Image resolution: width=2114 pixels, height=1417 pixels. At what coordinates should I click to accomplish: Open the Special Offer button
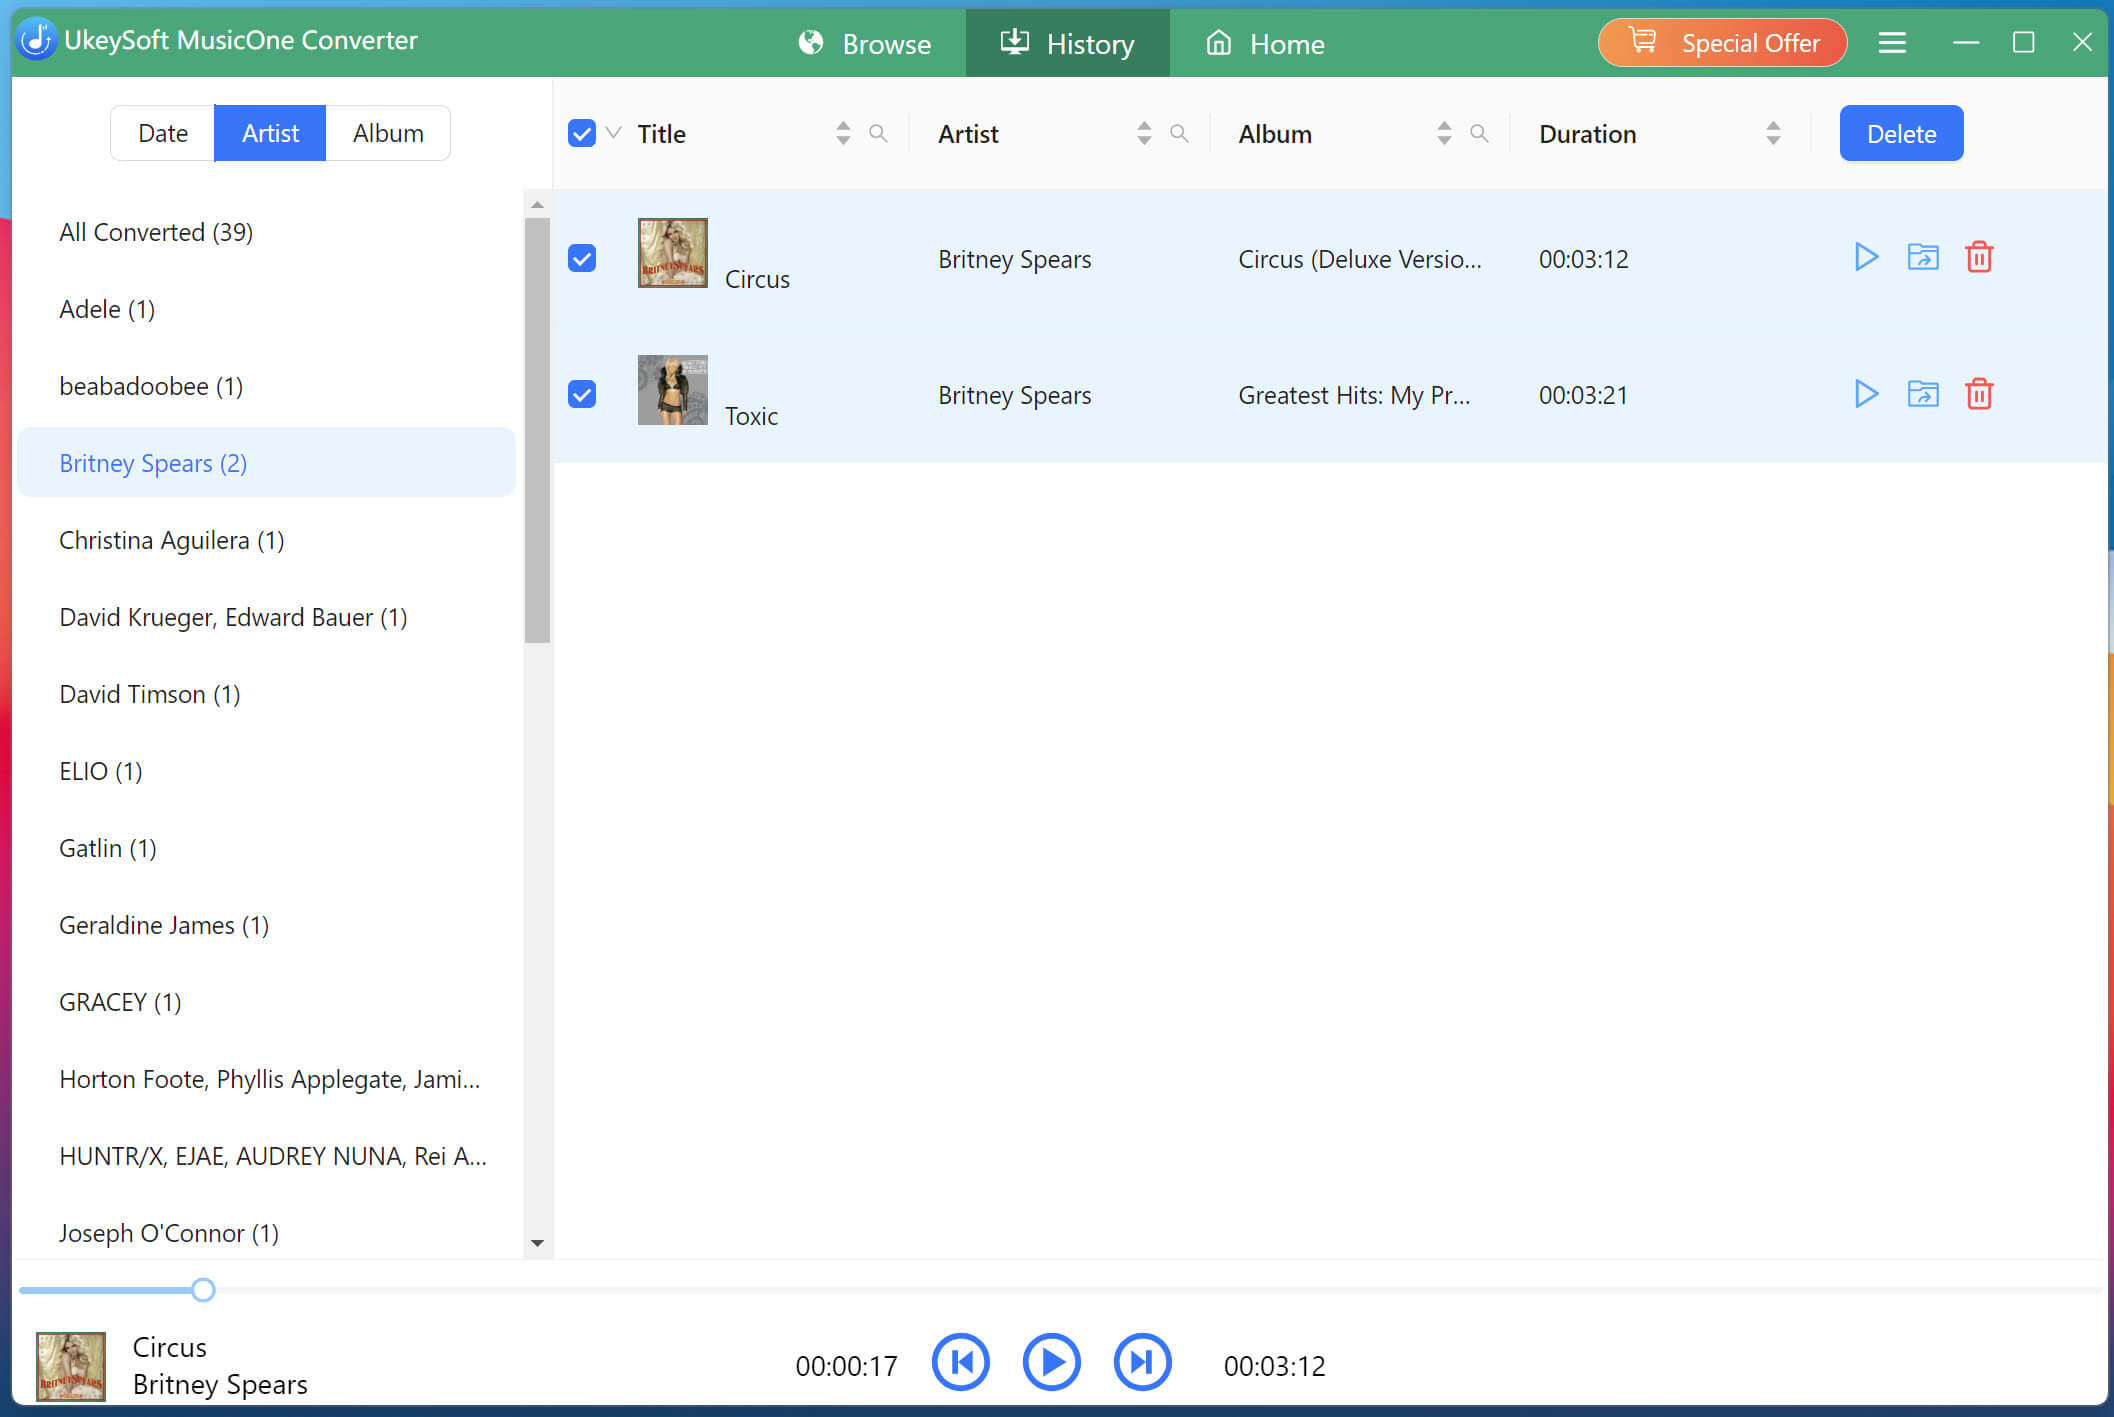1722,43
